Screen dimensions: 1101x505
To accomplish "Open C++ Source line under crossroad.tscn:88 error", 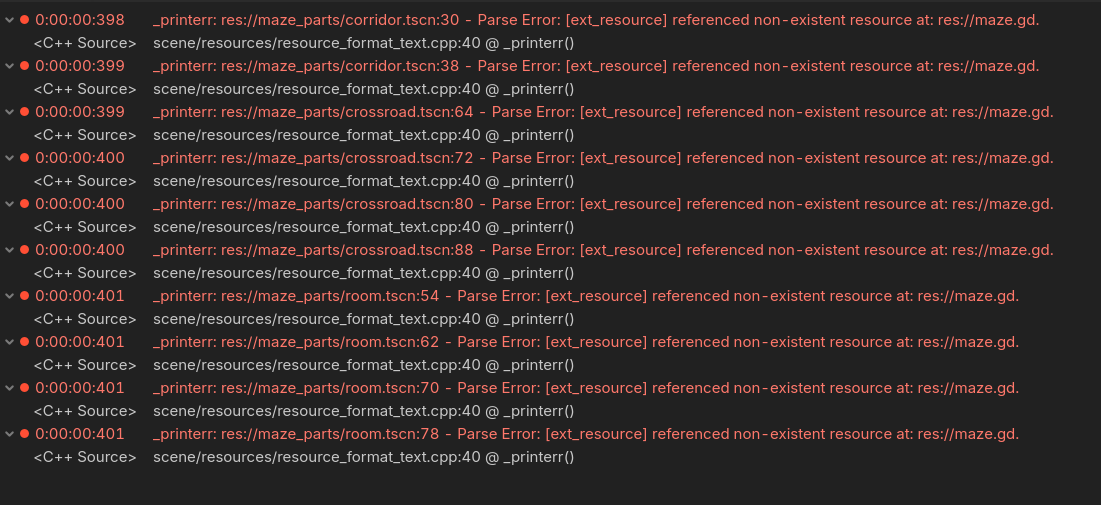I will tap(85, 273).
